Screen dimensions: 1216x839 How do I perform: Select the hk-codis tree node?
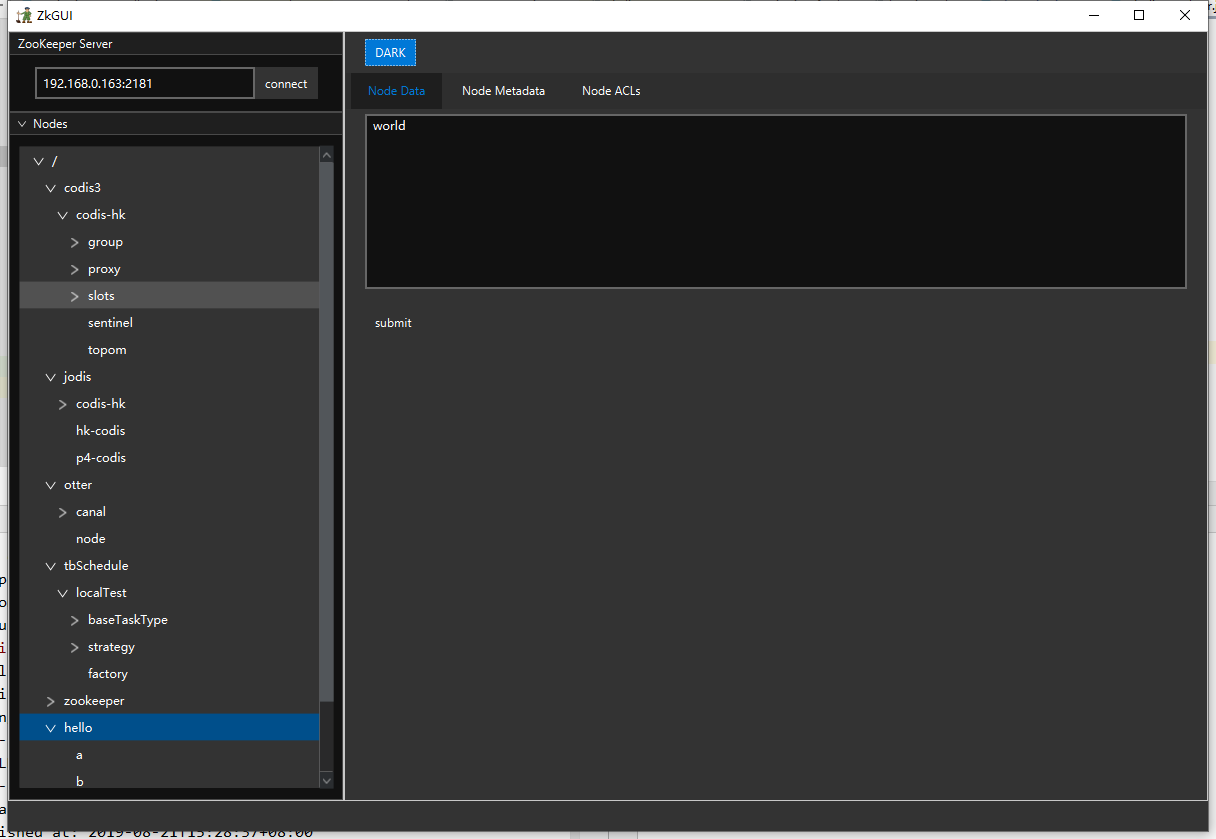[100, 431]
